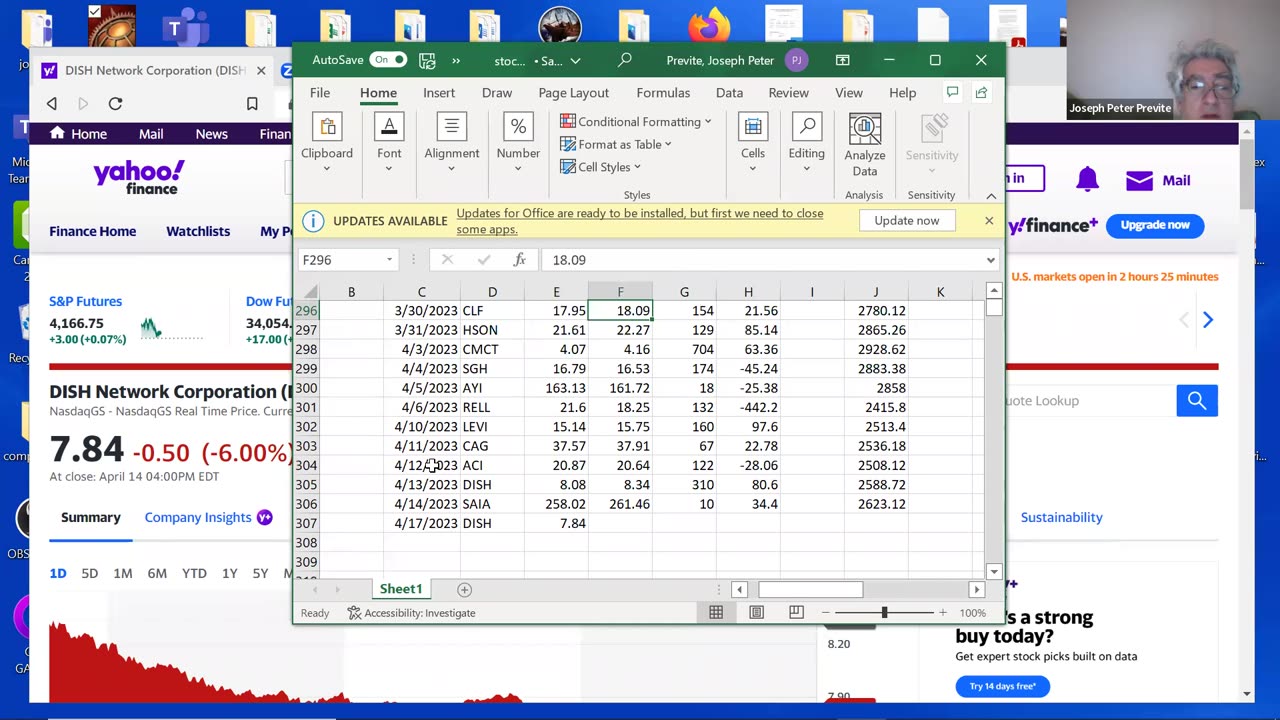Open the Format as Table dropdown
Image resolution: width=1280 pixels, height=720 pixels.
(616, 144)
